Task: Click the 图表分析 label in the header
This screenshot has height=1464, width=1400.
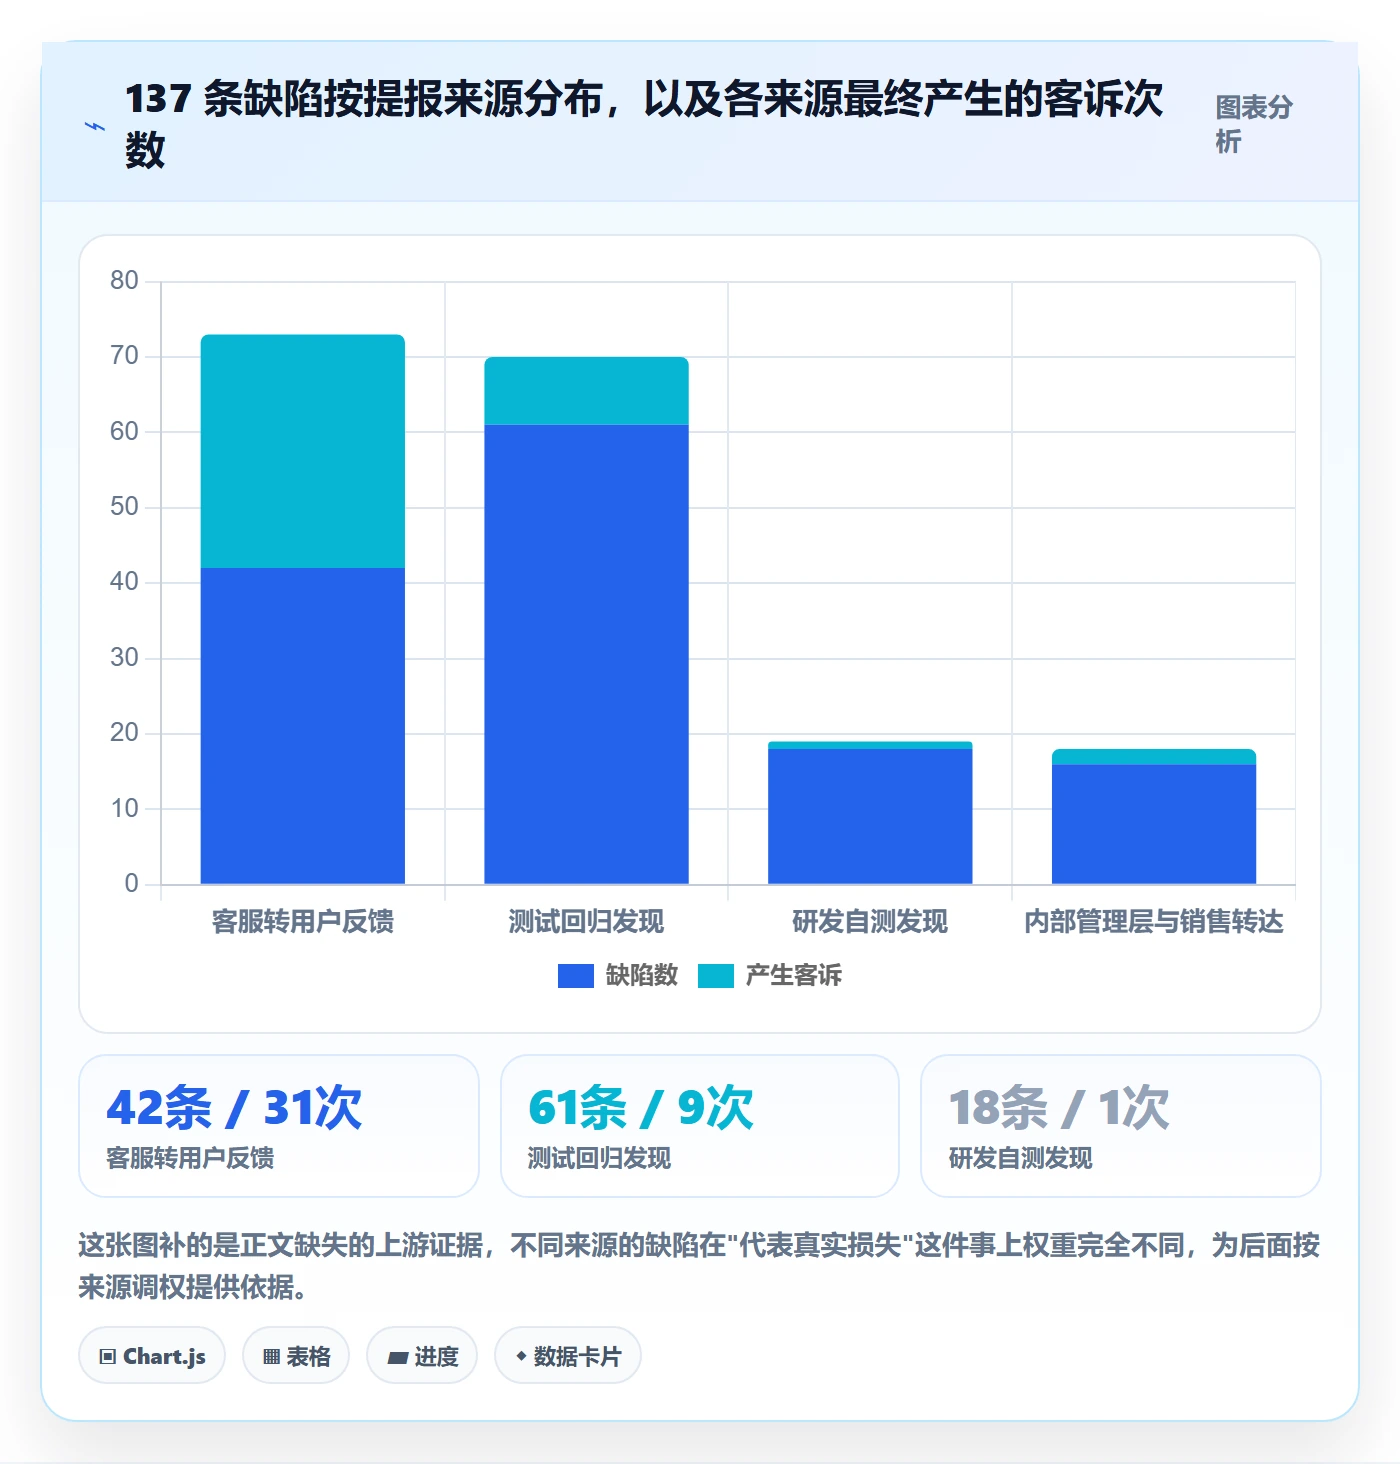Action: point(1254,124)
